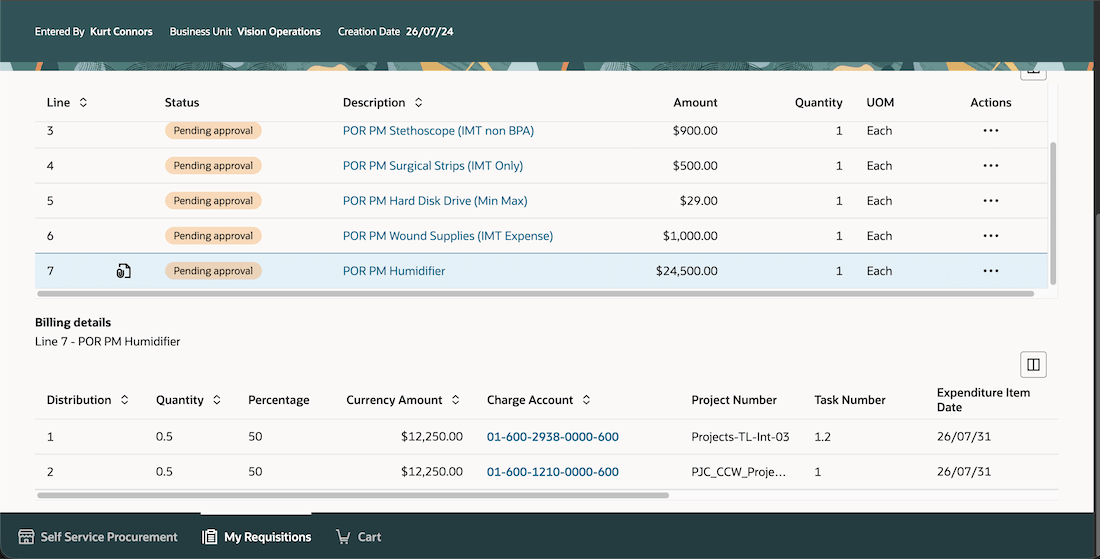Viewport: 1100px width, 559px height.
Task: Click the Percentage column header
Action: [279, 400]
